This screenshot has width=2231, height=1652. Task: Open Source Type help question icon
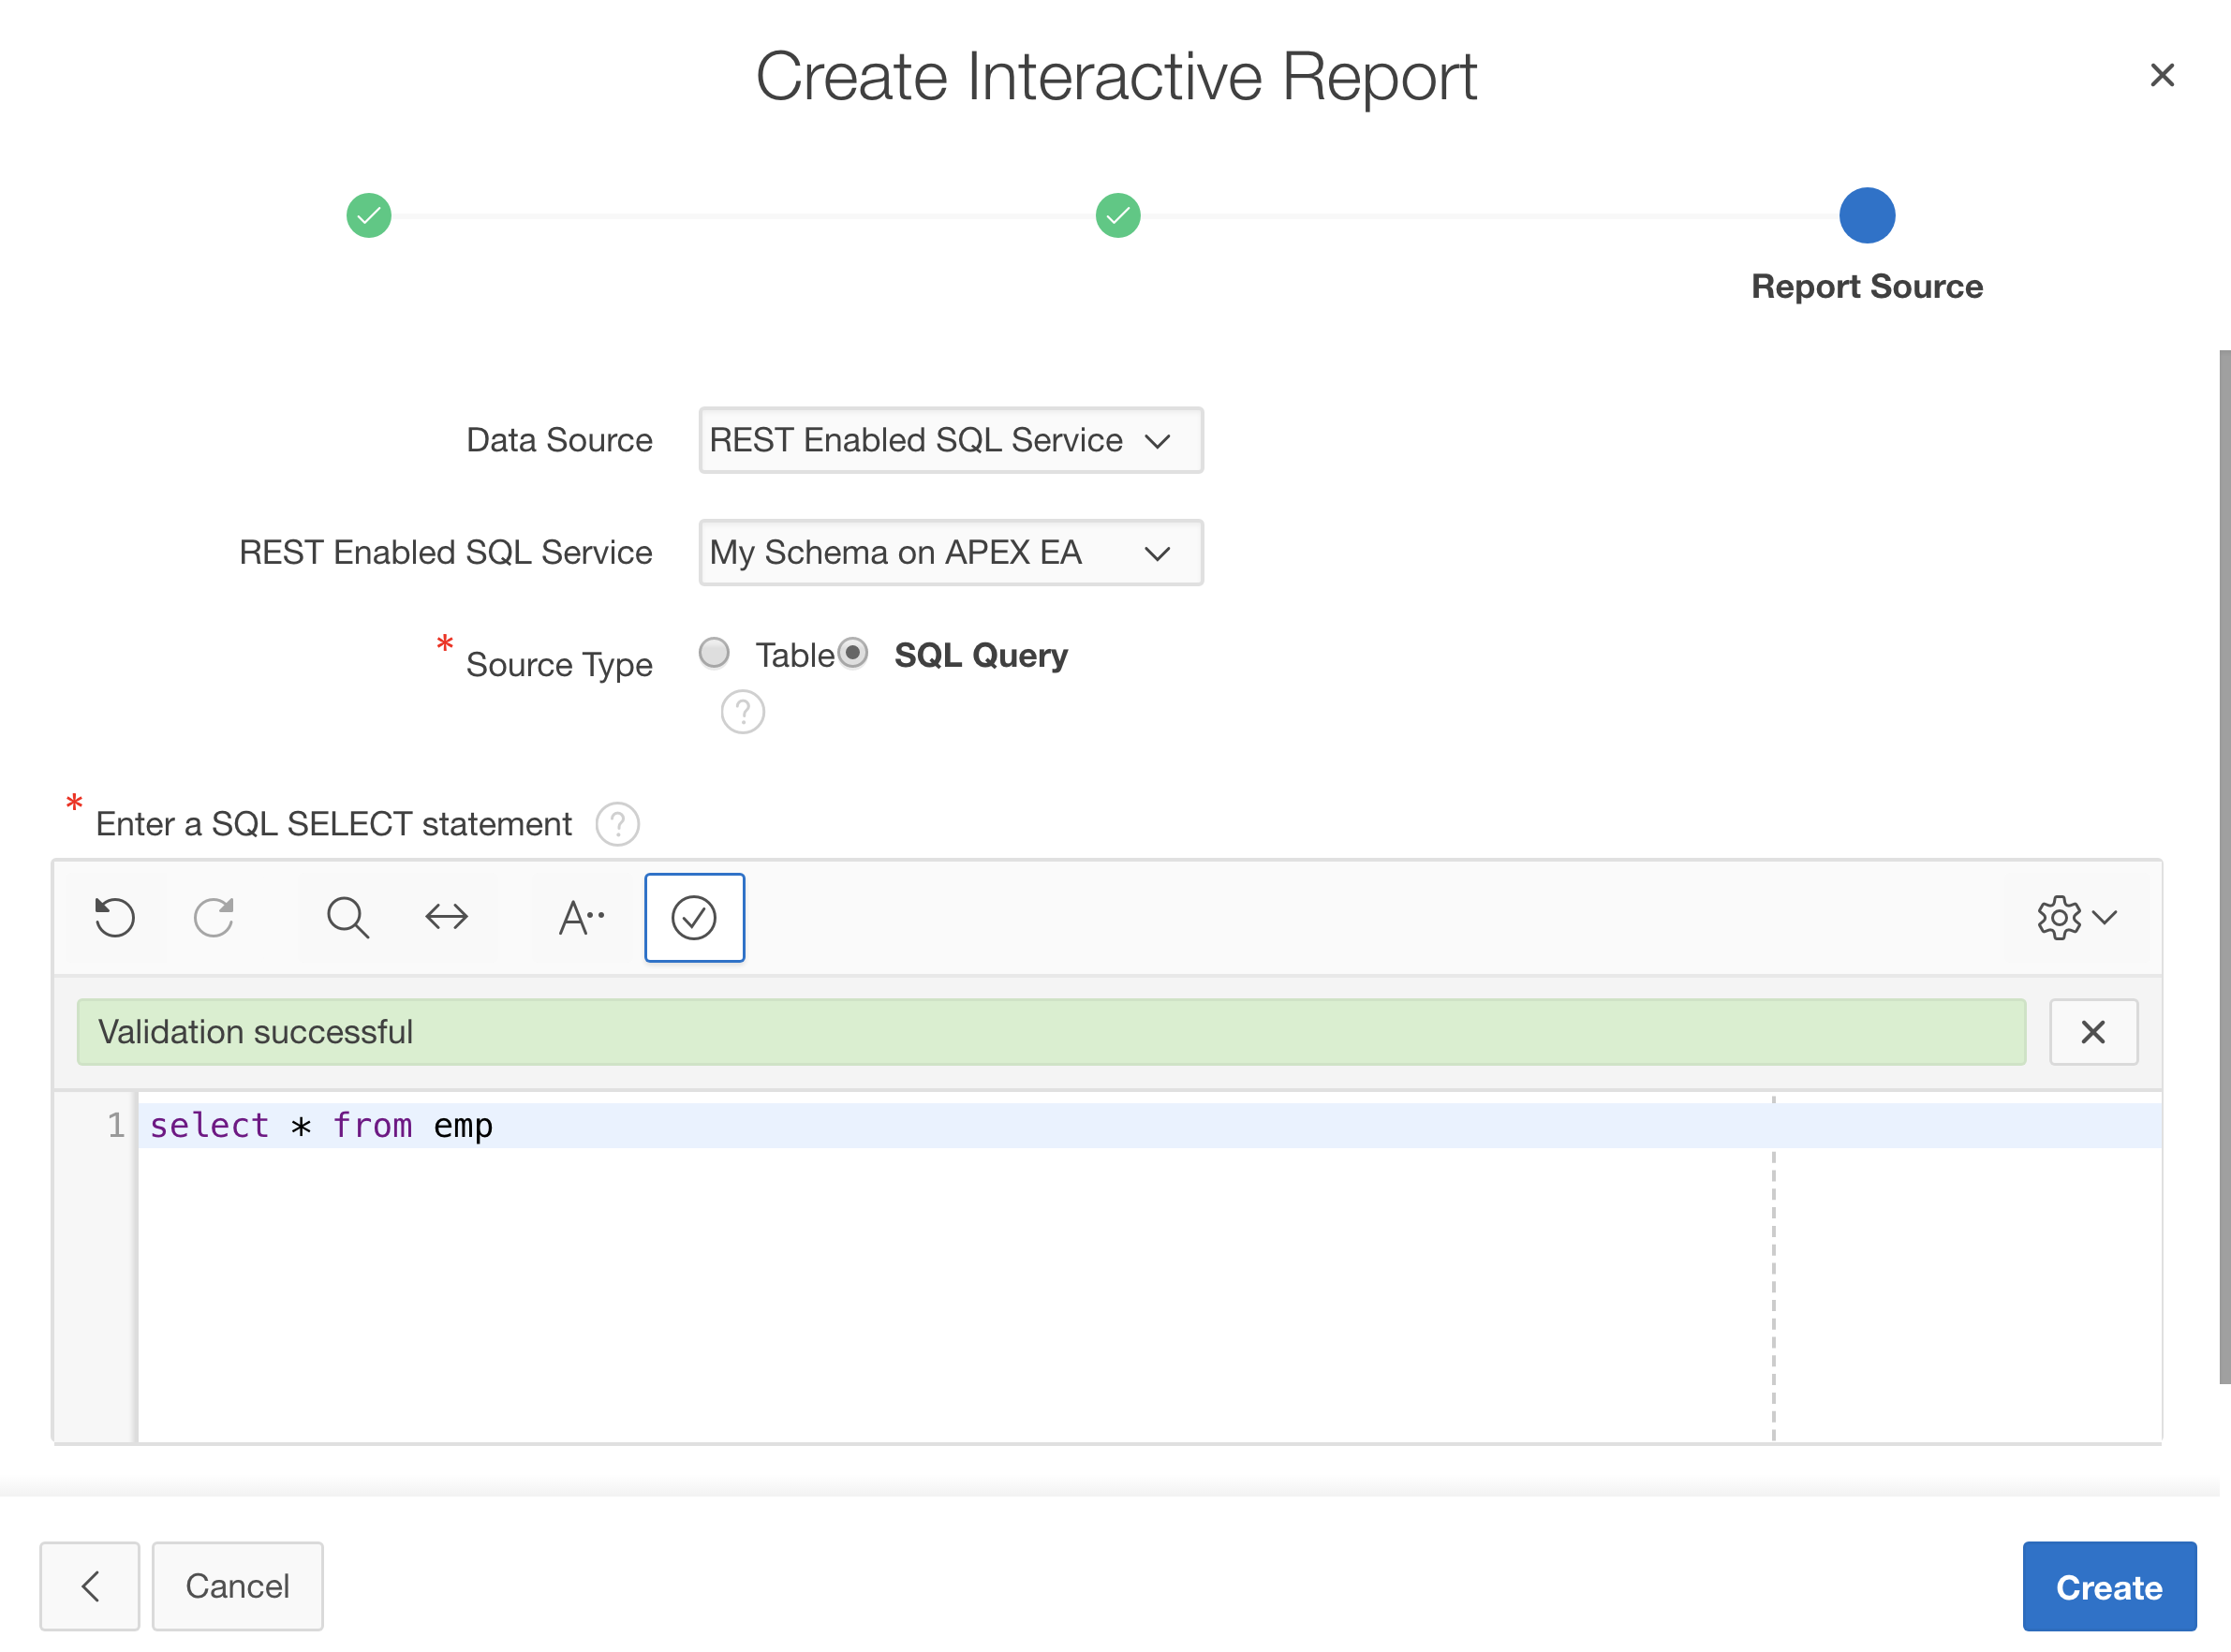742,712
